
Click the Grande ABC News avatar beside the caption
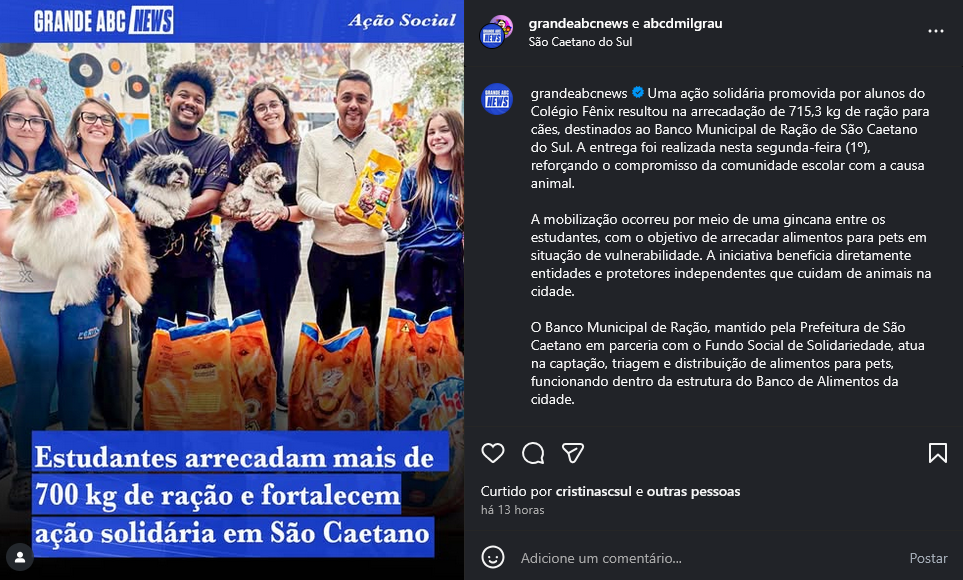(496, 99)
